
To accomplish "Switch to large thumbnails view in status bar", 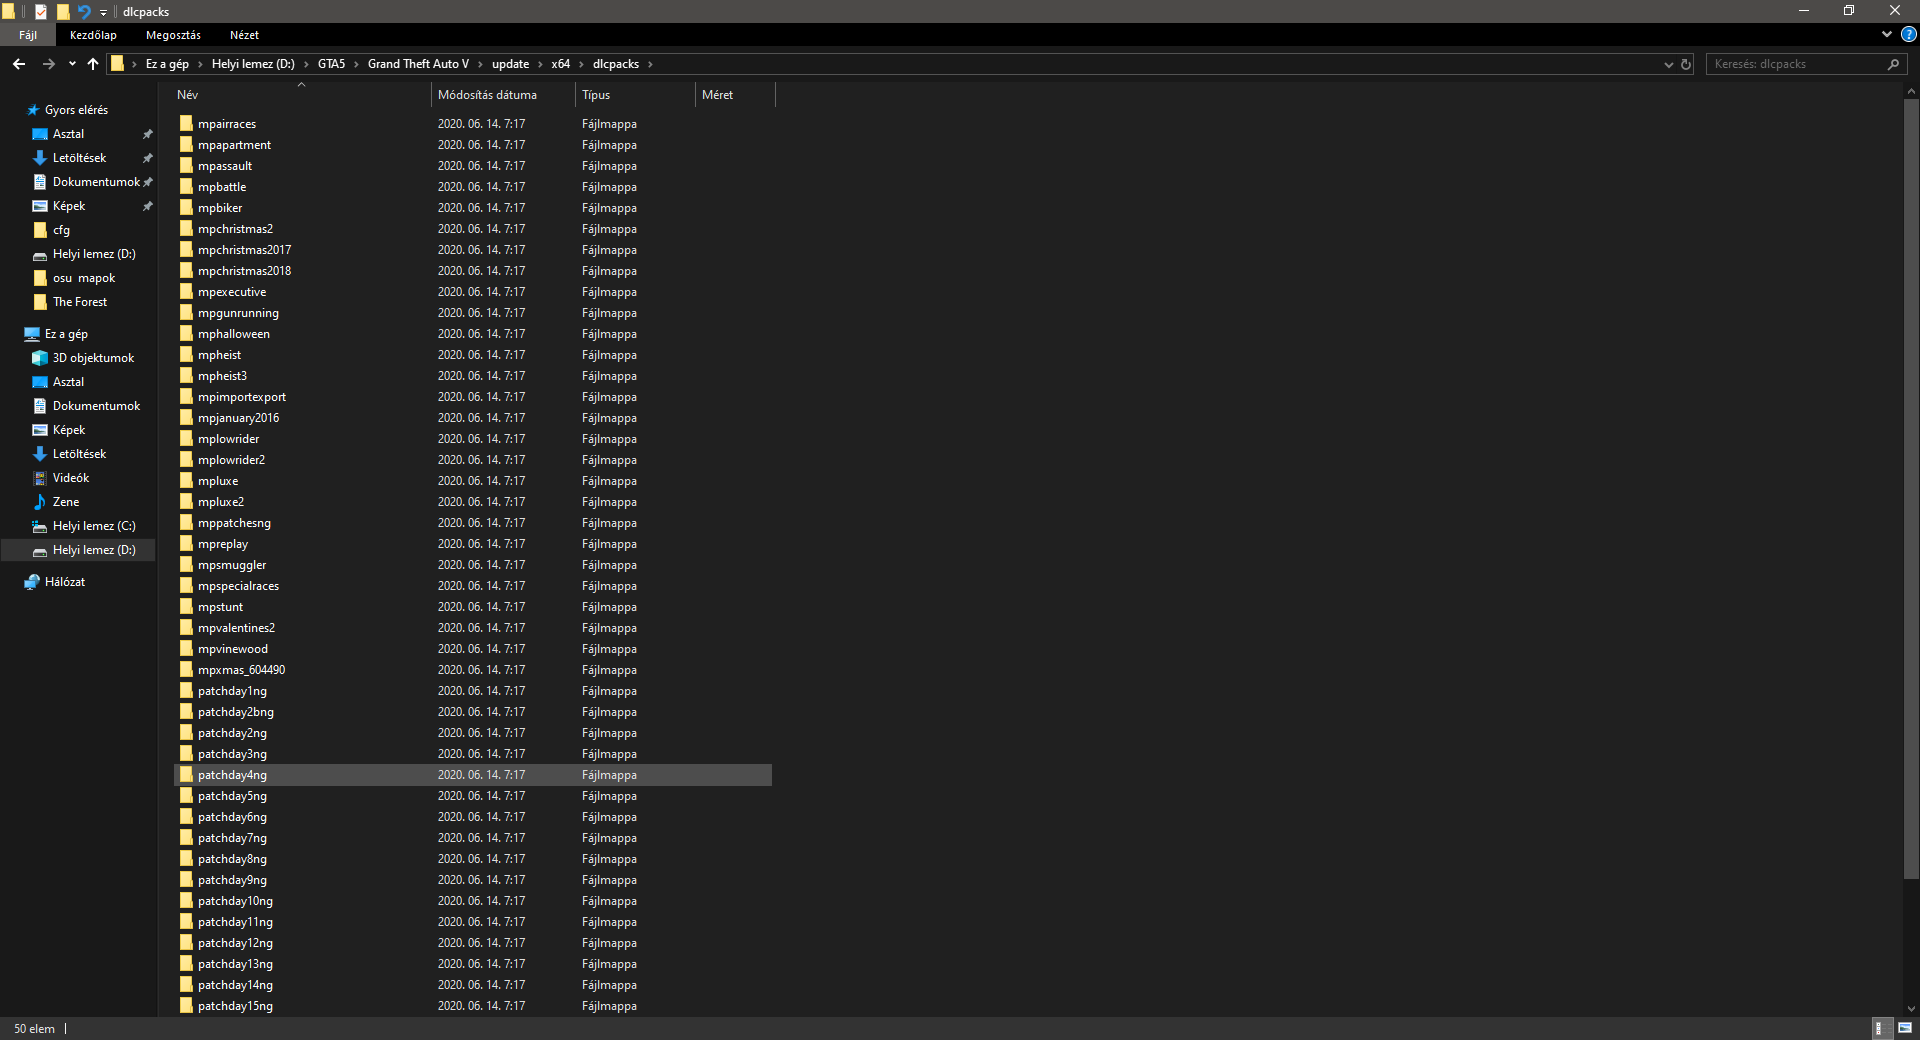I will tap(1905, 1028).
